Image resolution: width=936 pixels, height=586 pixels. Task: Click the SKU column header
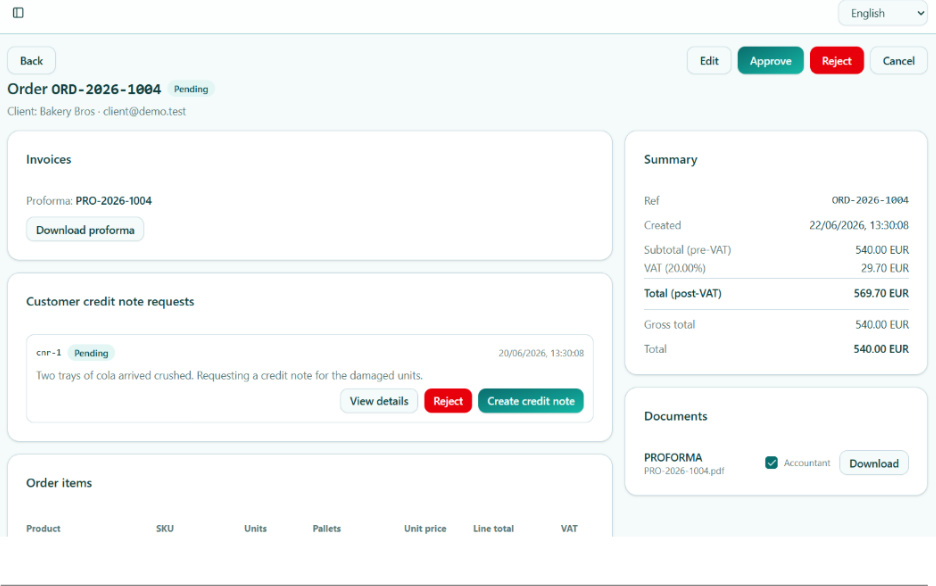pos(165,528)
